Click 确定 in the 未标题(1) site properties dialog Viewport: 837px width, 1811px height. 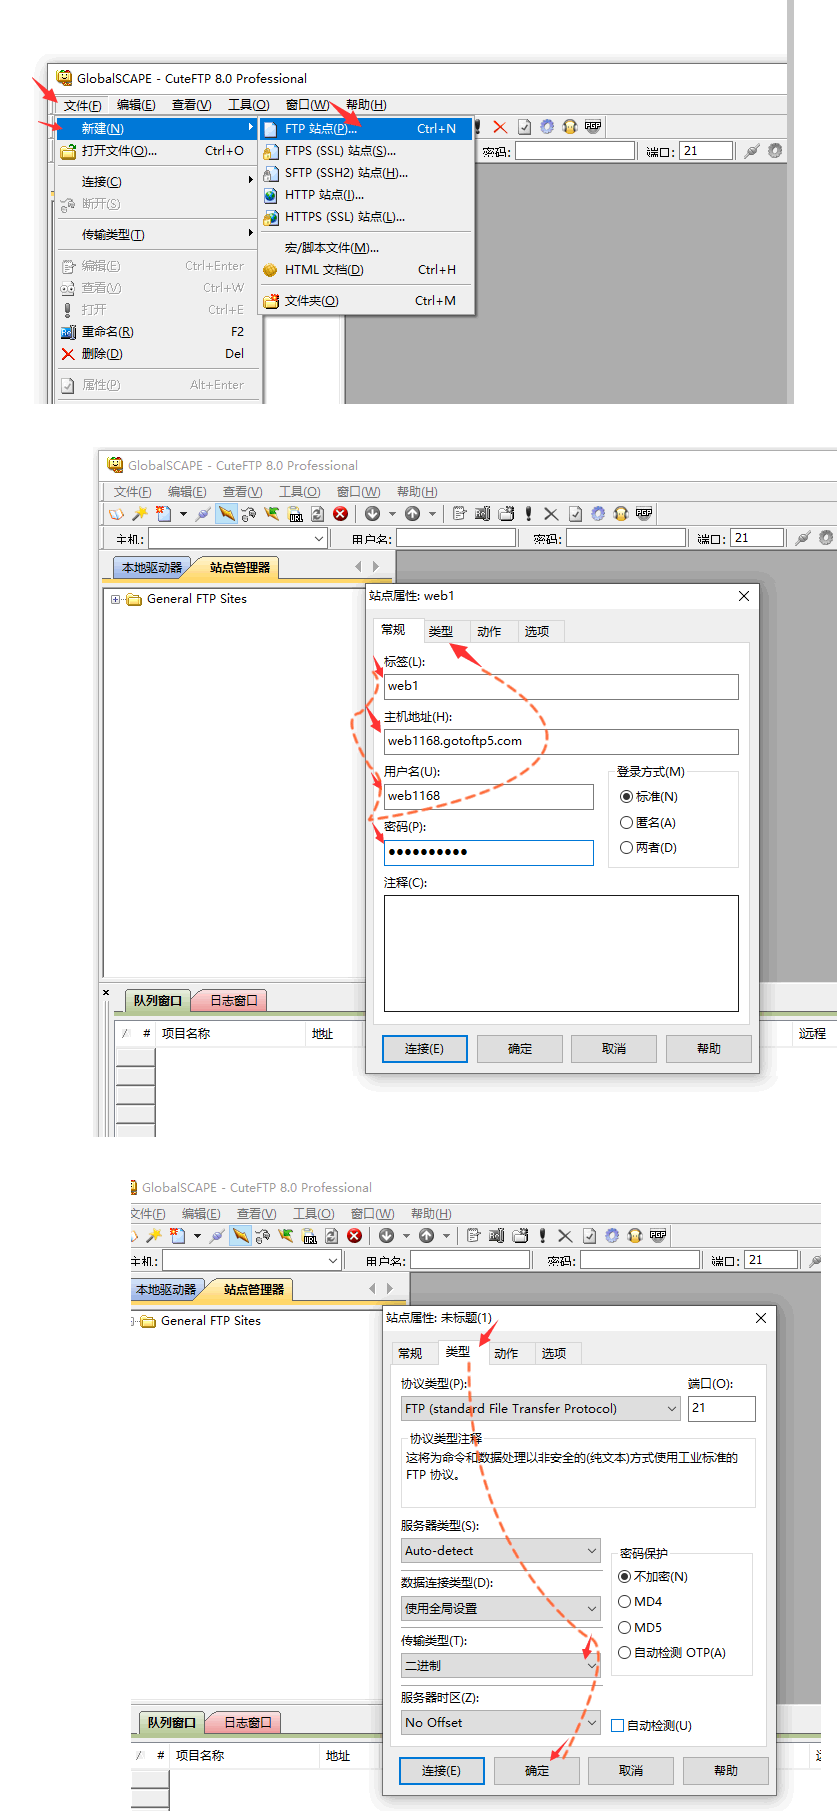[537, 1770]
